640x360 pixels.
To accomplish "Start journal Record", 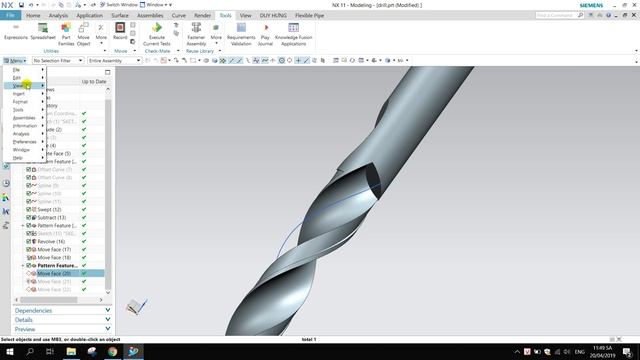I will coord(120,31).
